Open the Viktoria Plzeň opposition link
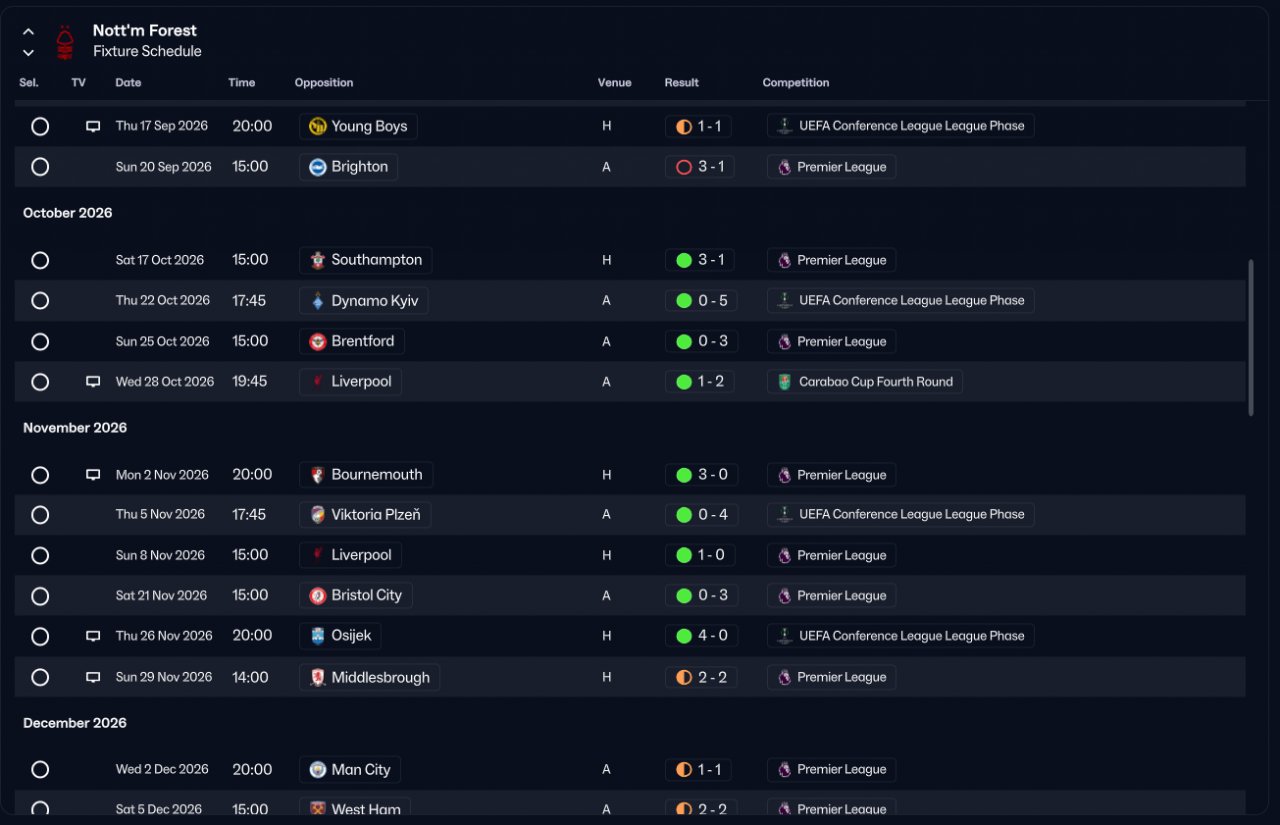This screenshot has height=825, width=1280. 365,515
